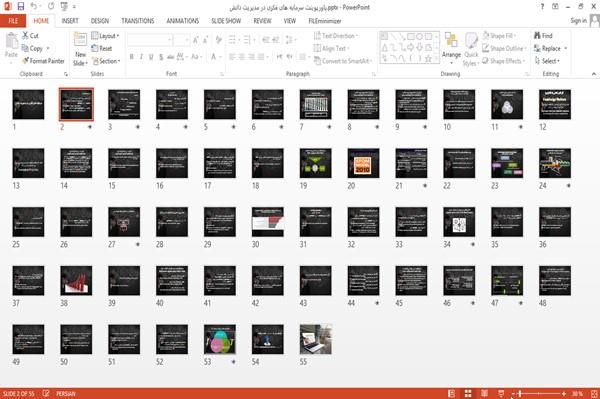Click the spell check status bar icon
This screenshot has width=600, height=399.
coord(46,393)
